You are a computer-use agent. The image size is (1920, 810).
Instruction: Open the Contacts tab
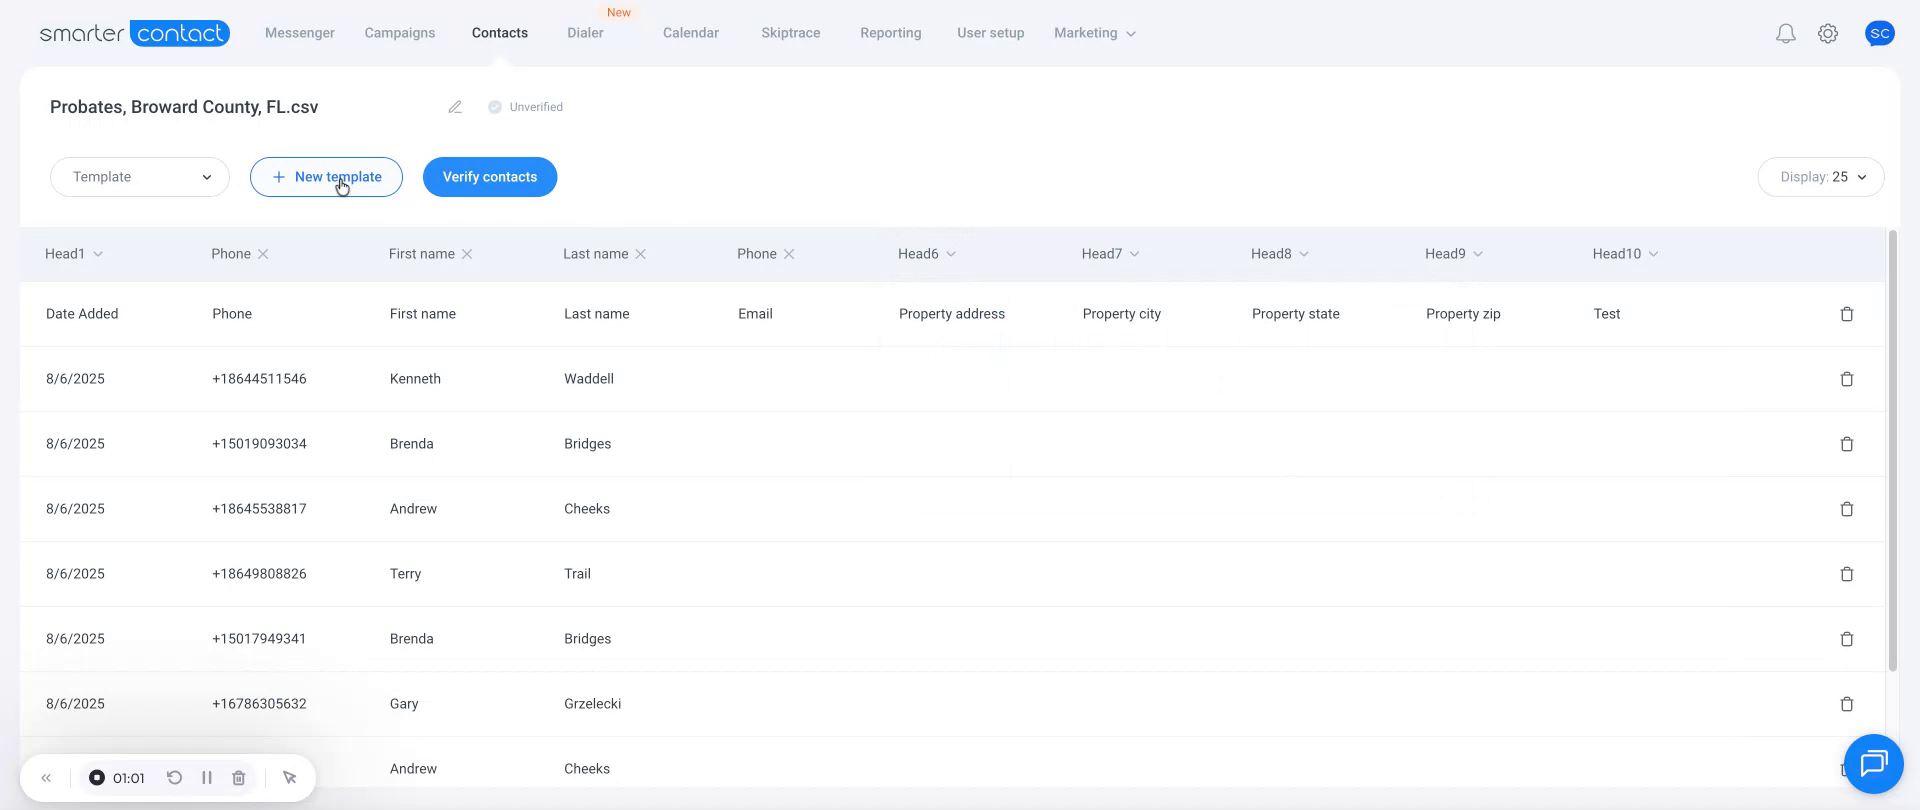coord(500,33)
